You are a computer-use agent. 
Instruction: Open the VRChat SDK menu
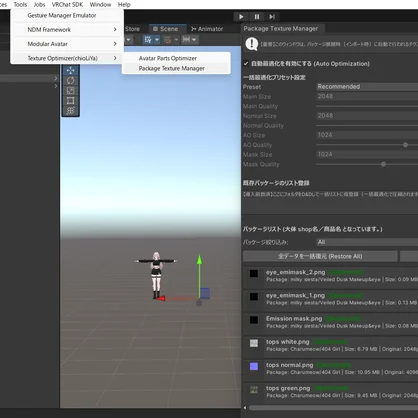pyautogui.click(x=67, y=5)
